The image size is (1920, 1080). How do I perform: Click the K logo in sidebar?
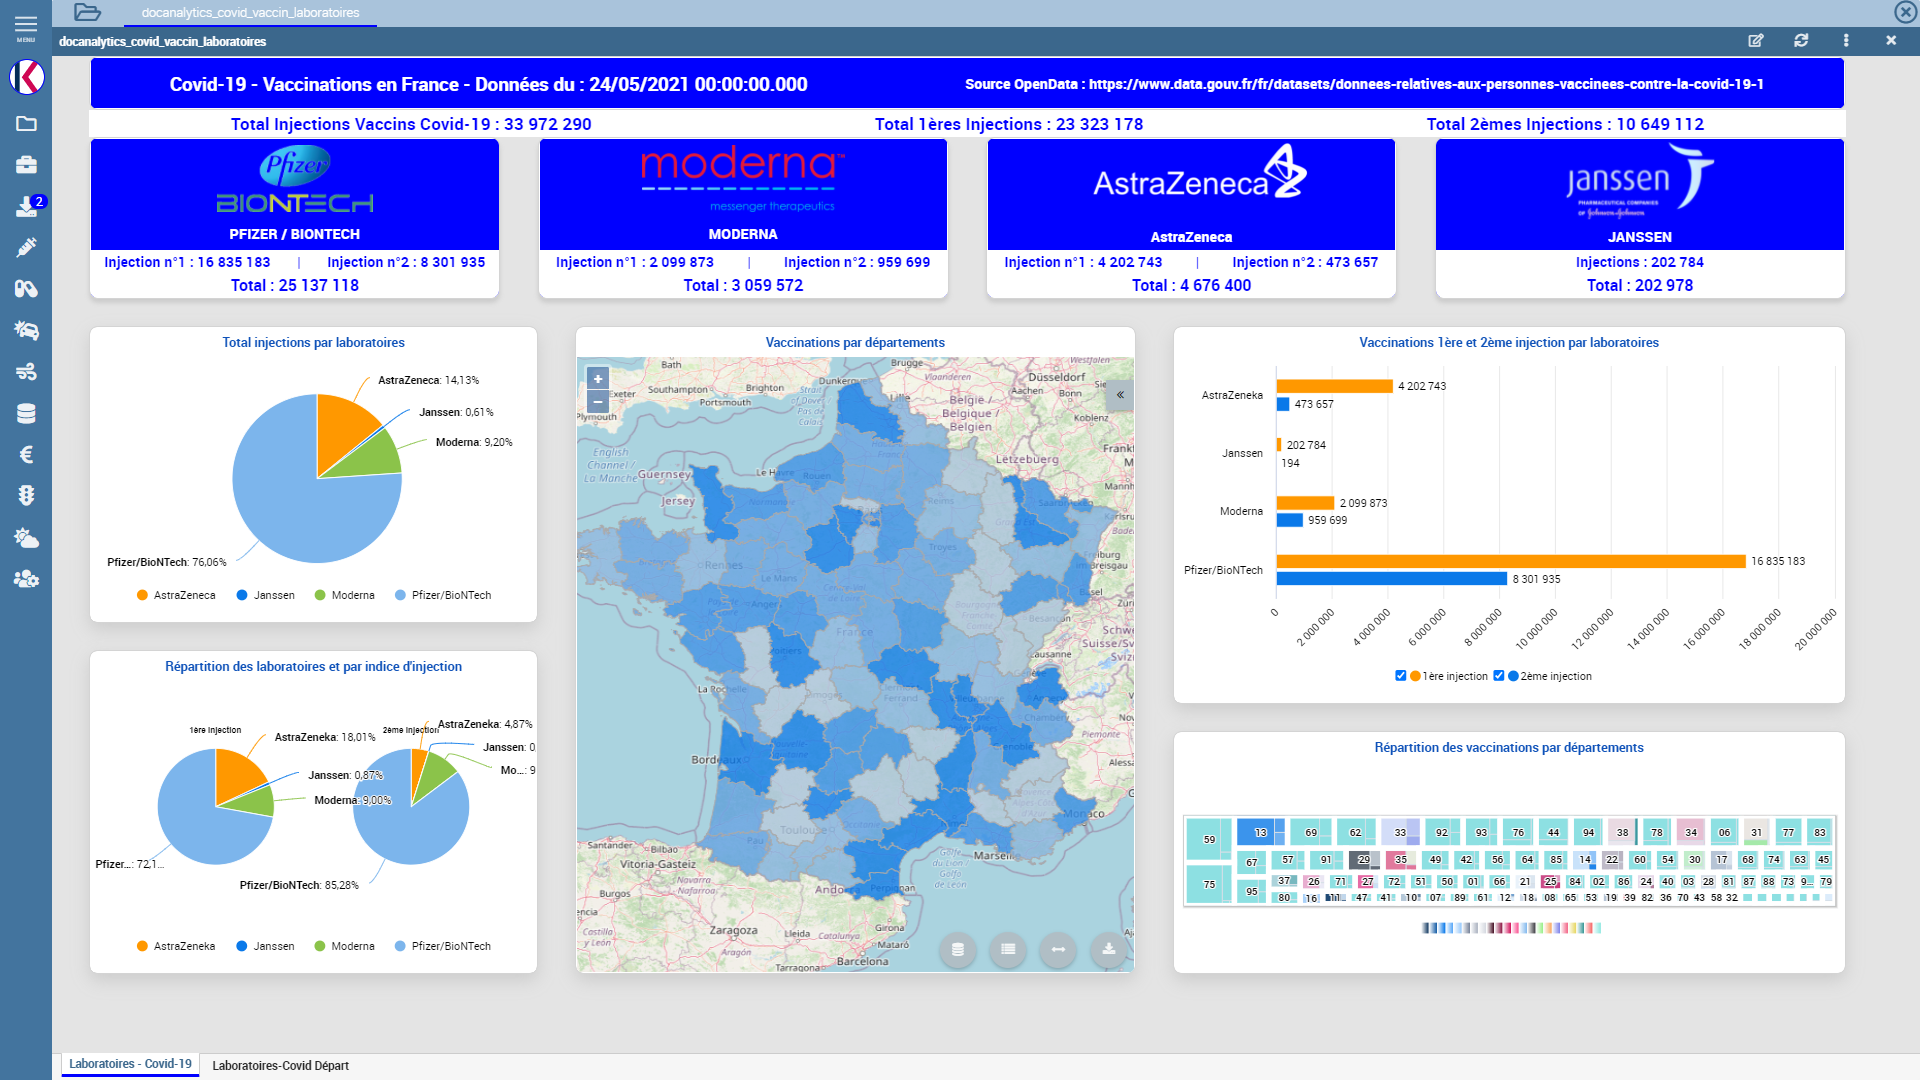point(27,76)
